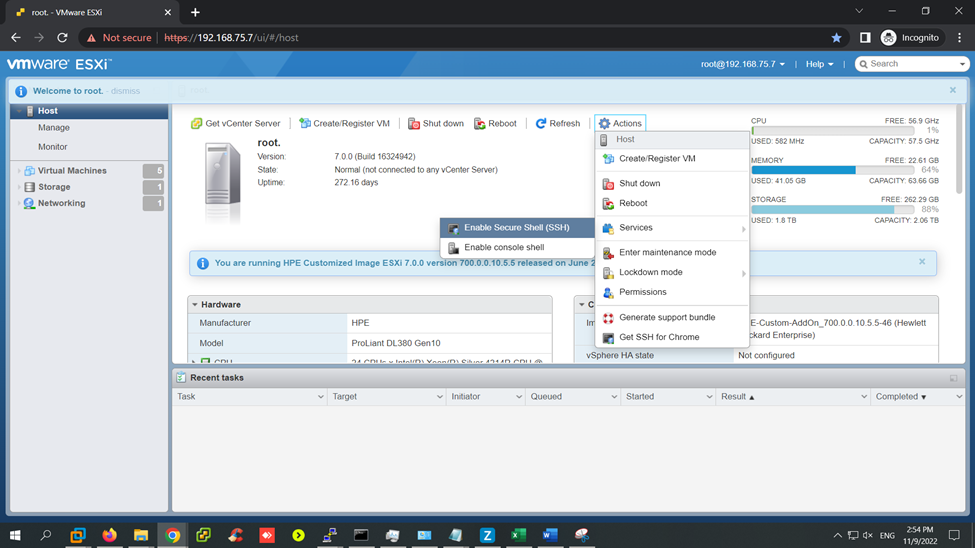Close the HPE Customized Image notification
975x548 pixels.
922,262
